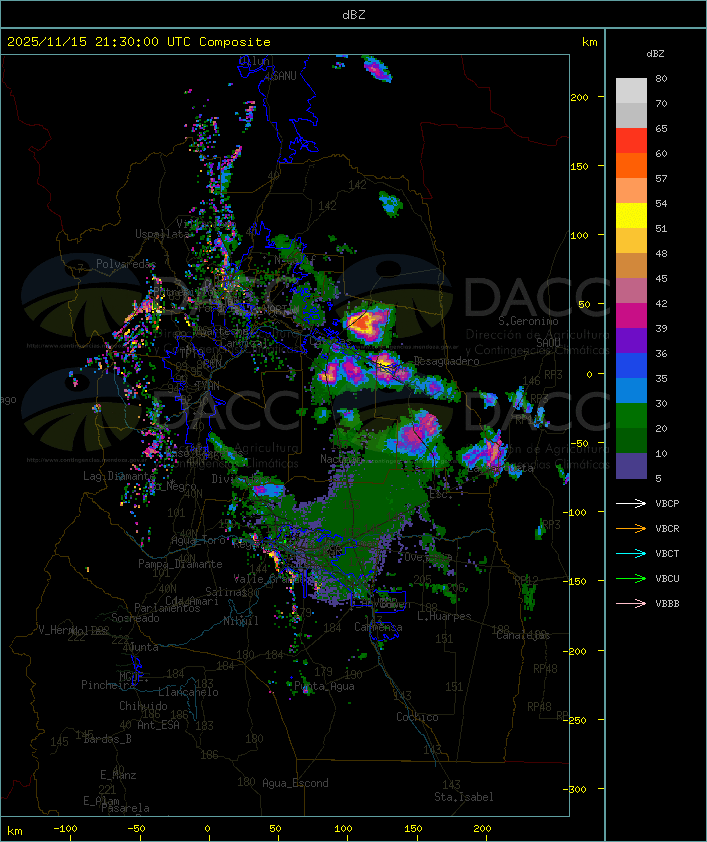Click the Parlamentos map label
Viewport: 707px width, 842px height.
[x=167, y=608]
